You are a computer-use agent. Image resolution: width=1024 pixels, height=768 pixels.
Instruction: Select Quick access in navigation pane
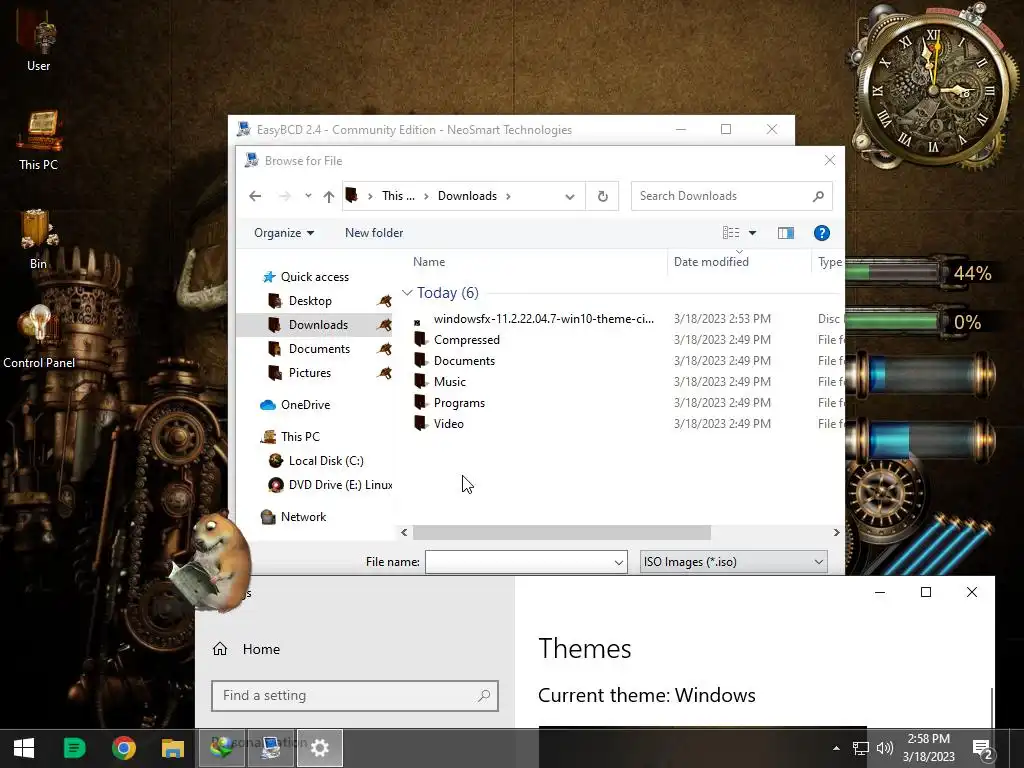314,277
